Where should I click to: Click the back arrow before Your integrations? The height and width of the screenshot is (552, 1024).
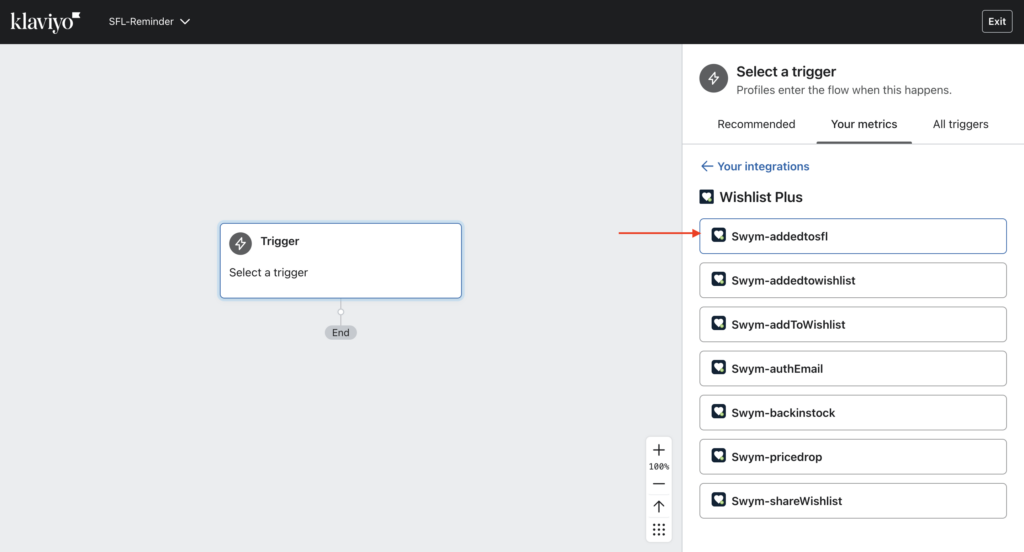[707, 167]
